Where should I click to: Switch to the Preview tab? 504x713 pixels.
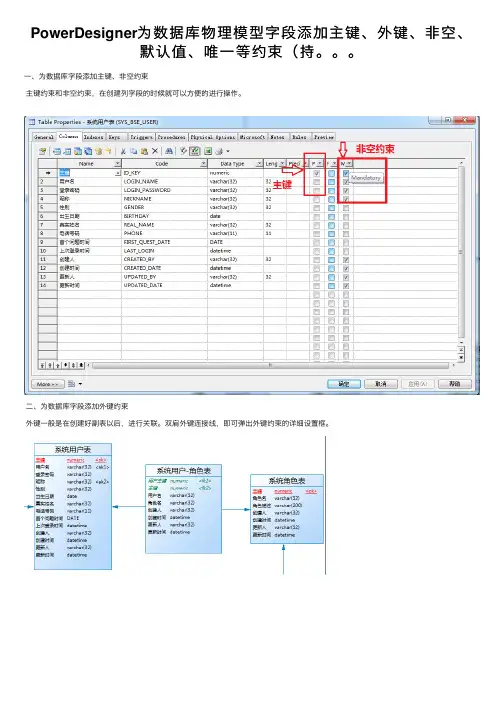click(323, 137)
